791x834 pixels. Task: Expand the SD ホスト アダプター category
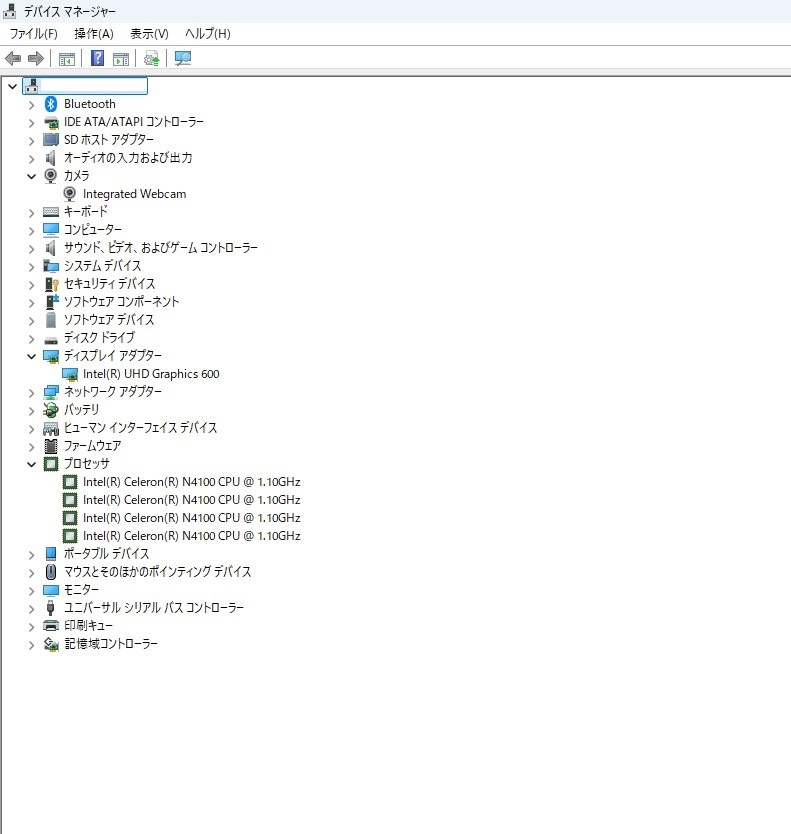click(31, 141)
